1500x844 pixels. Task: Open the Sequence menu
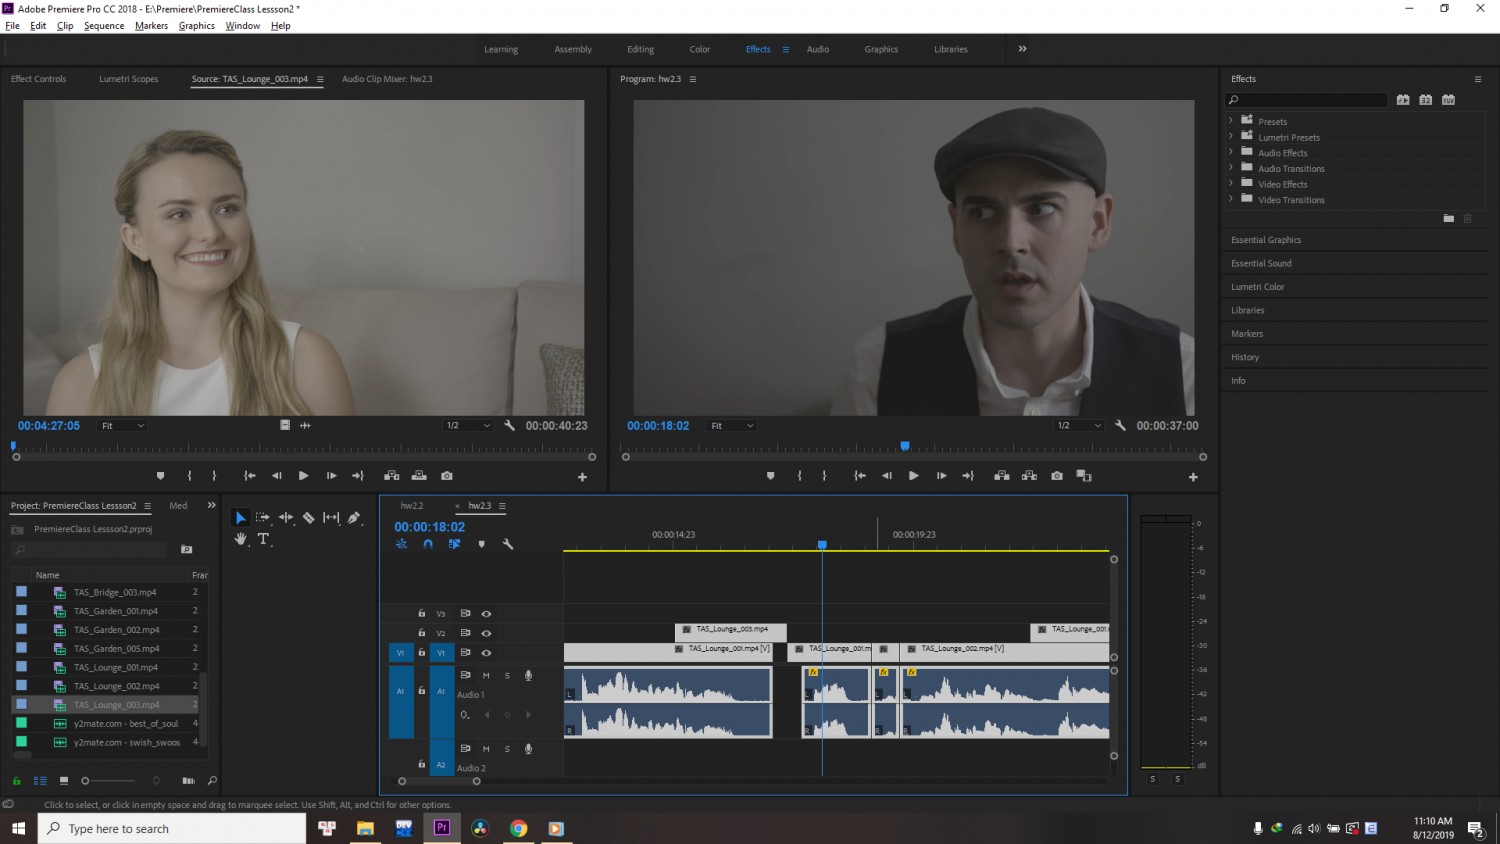pyautogui.click(x=104, y=26)
